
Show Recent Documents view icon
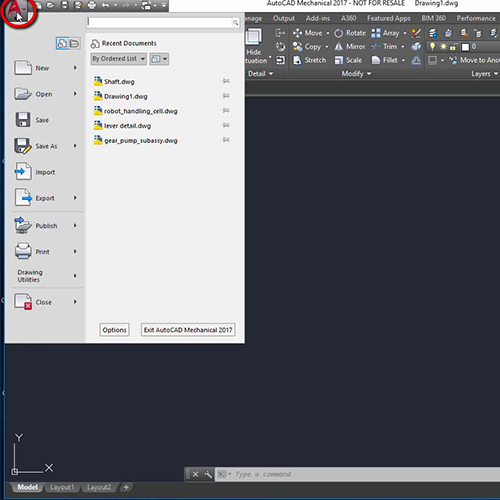(62, 43)
